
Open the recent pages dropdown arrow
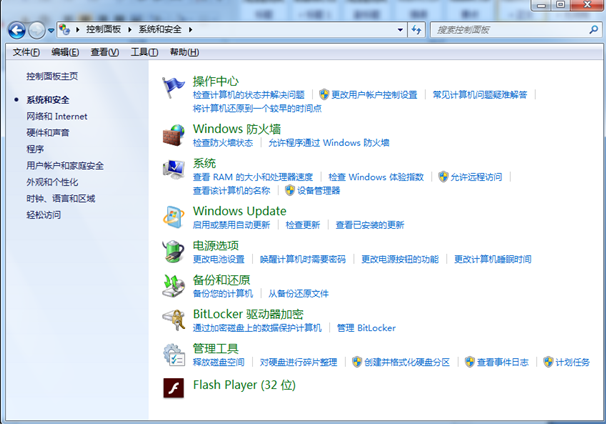51,30
